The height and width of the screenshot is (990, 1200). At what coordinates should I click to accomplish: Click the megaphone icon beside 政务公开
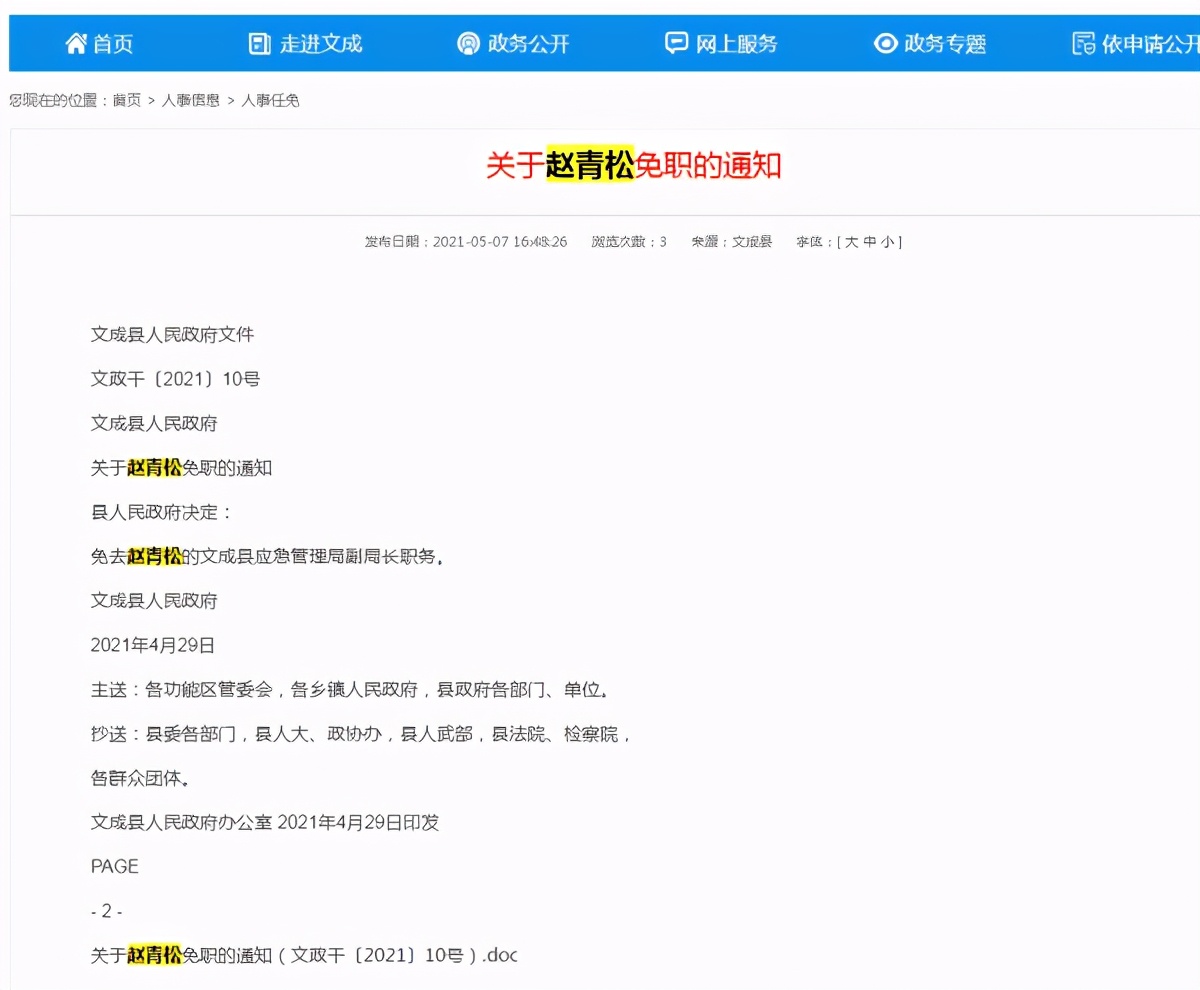(467, 43)
